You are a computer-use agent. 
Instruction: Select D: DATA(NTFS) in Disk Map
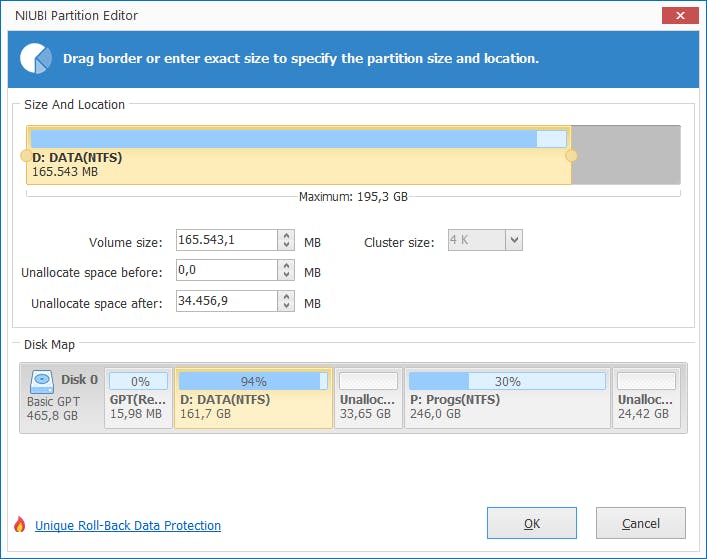pos(253,398)
